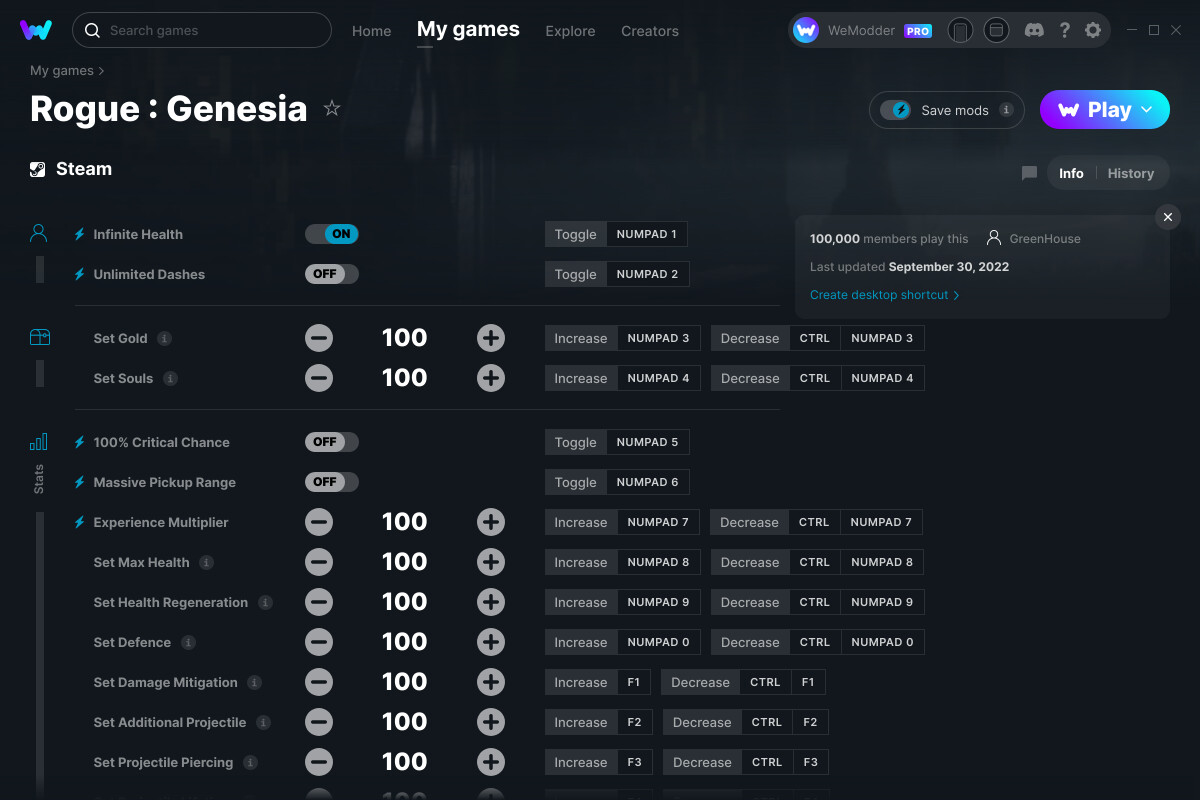Increase Set Gold with the plus button
The image size is (1200, 800).
click(x=491, y=338)
